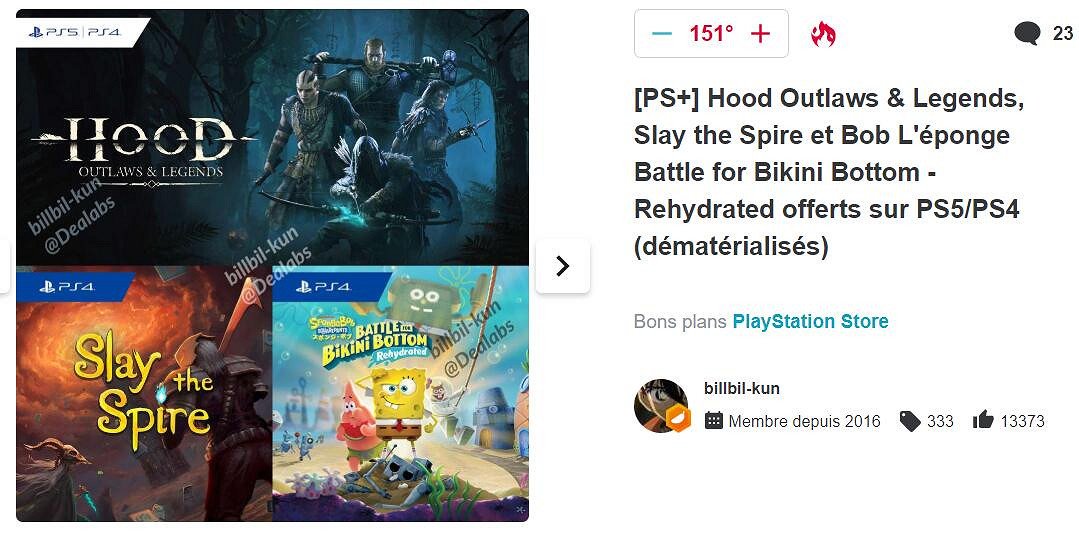
Task: Go to next image with right chevron
Action: click(x=562, y=266)
